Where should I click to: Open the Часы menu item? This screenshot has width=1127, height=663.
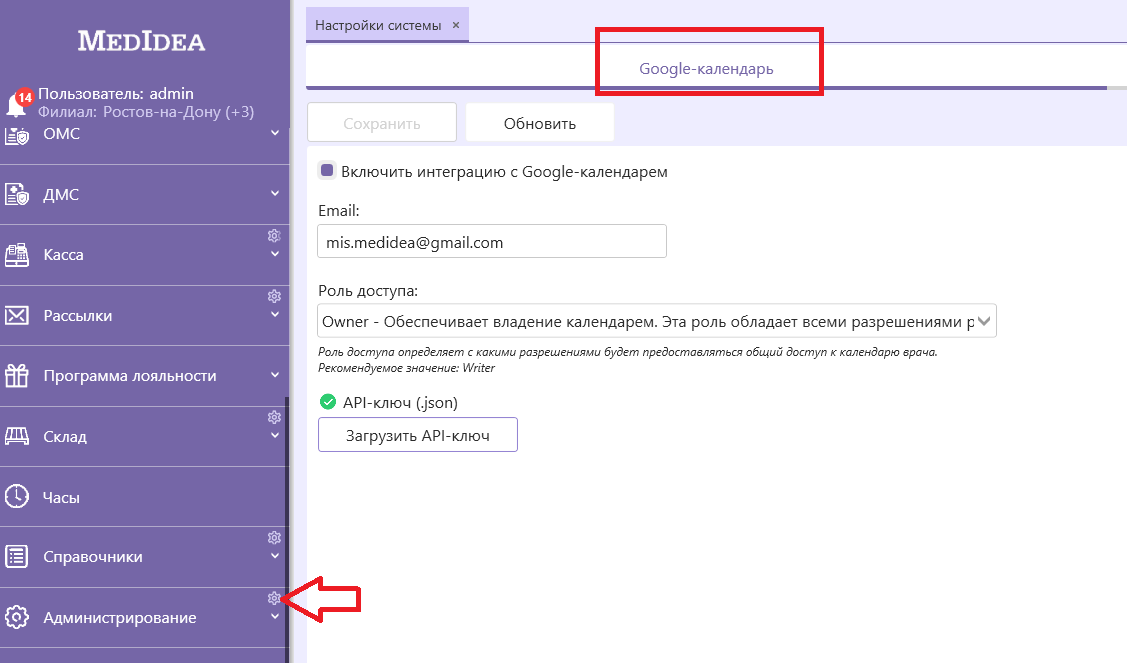[144, 497]
